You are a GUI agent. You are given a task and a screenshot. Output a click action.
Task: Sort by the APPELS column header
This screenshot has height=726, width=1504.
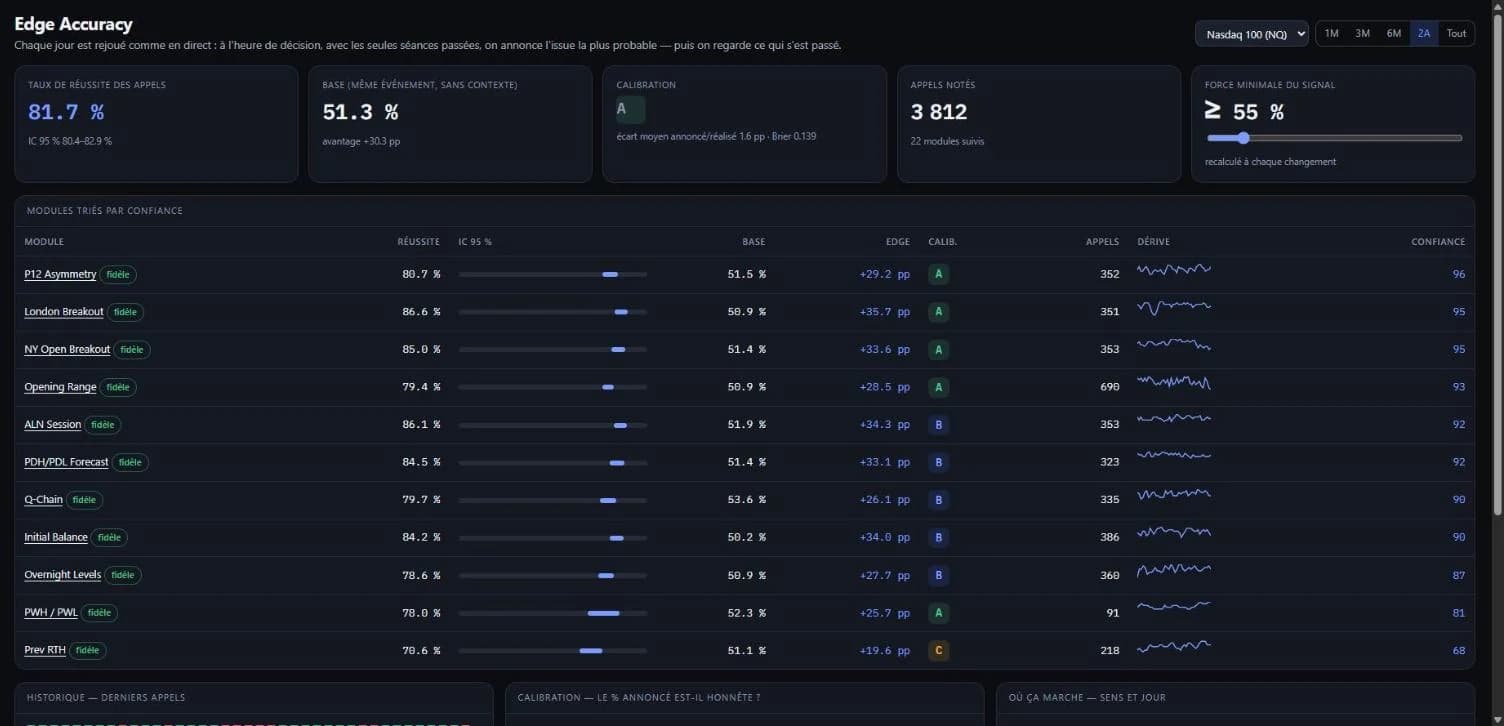click(1103, 242)
